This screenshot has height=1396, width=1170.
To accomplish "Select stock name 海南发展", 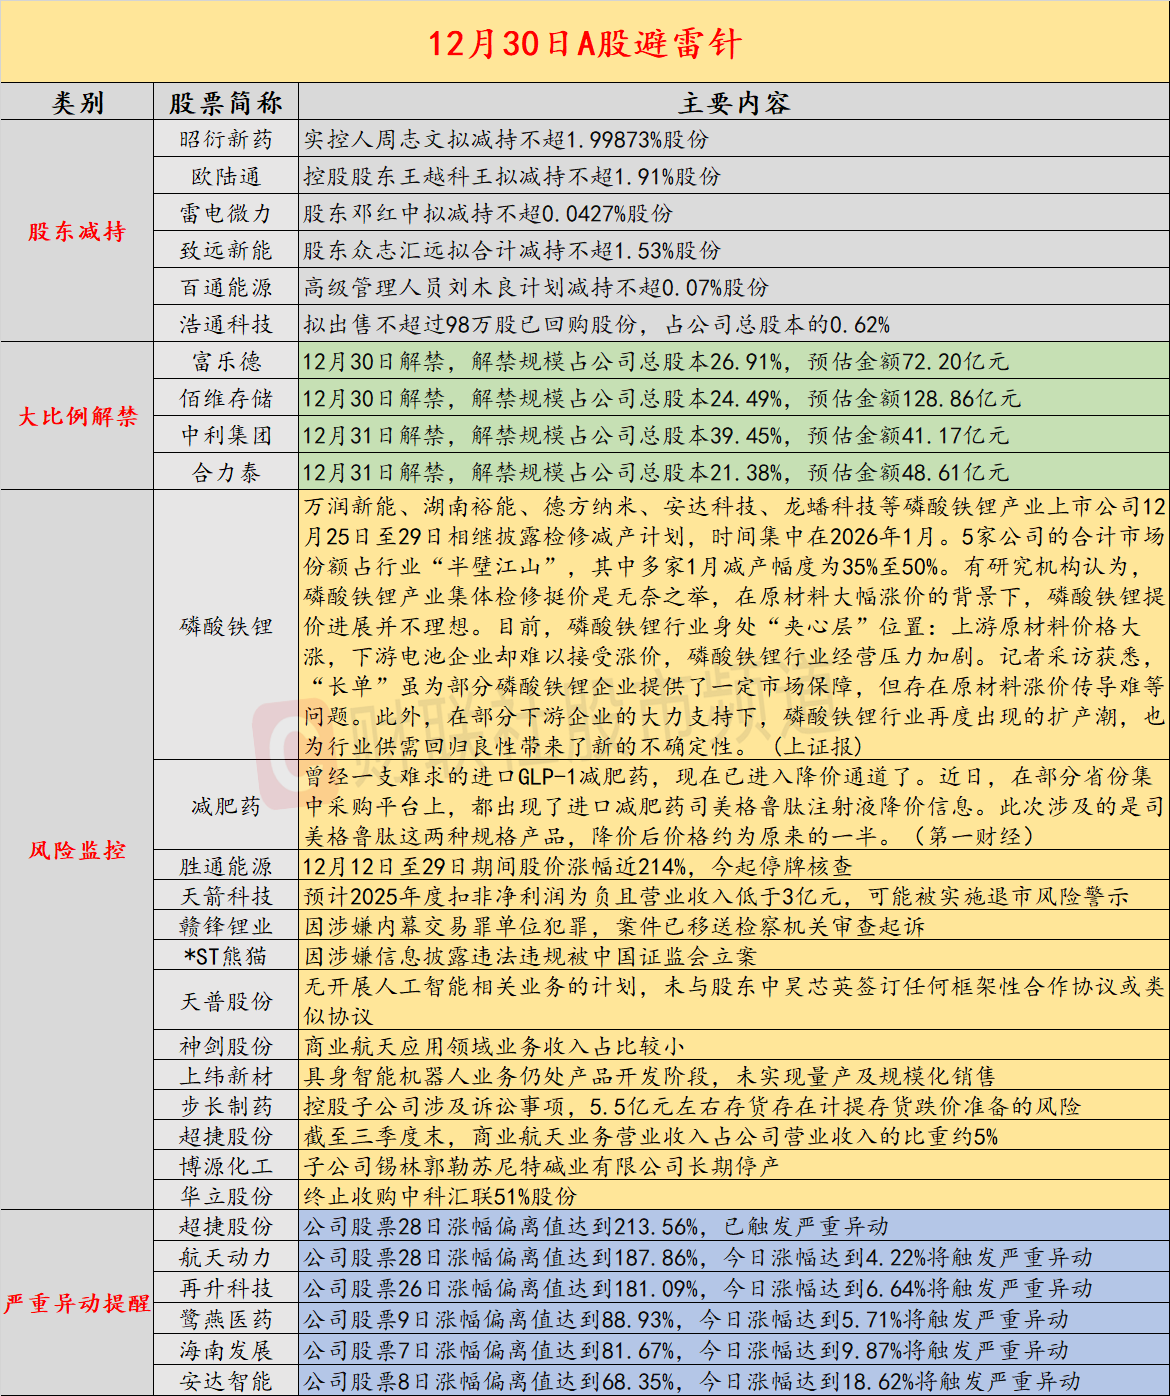I will click(226, 1350).
